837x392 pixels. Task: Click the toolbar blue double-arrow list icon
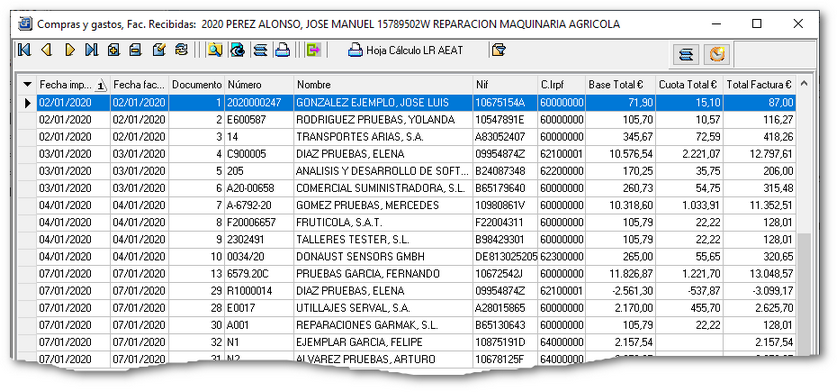coord(260,50)
